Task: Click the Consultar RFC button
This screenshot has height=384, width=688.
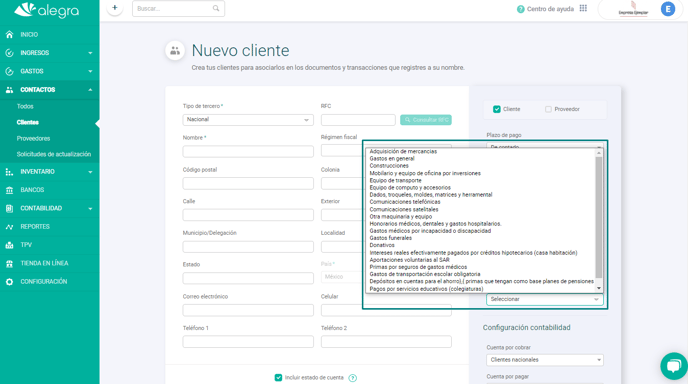Action: [x=426, y=120]
